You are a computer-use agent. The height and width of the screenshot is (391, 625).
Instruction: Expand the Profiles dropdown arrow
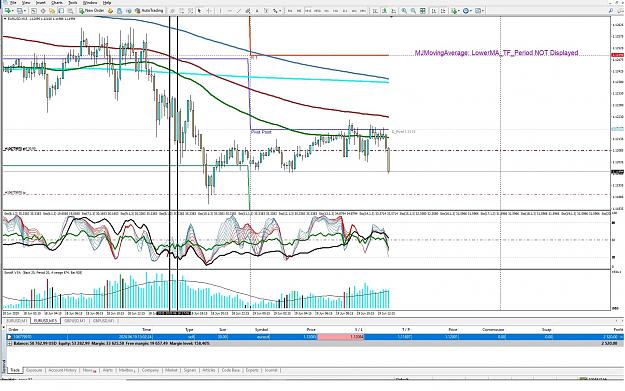tap(25, 11)
